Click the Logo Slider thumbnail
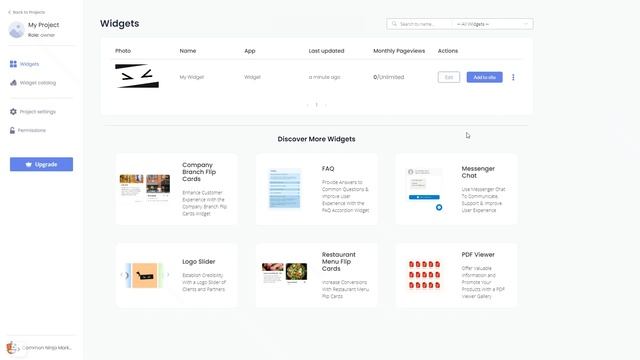This screenshot has height=360, width=640. tap(145, 276)
